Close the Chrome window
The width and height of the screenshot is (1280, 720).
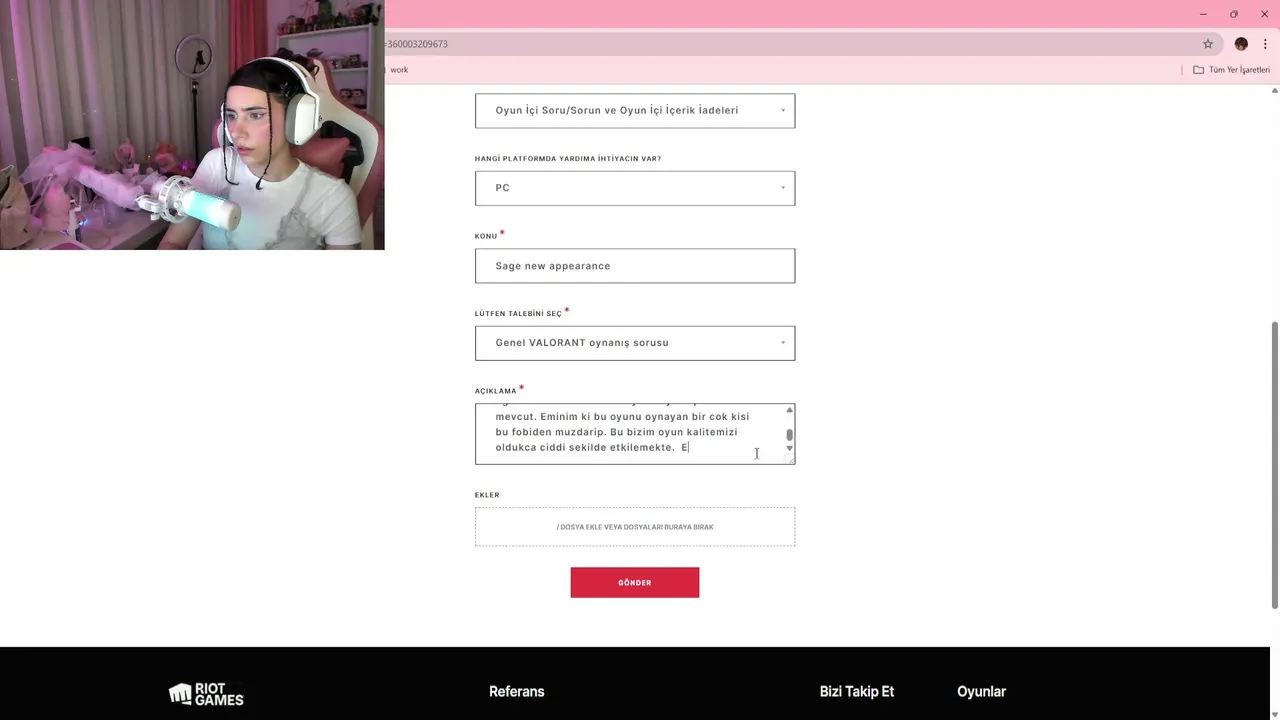(x=1264, y=14)
